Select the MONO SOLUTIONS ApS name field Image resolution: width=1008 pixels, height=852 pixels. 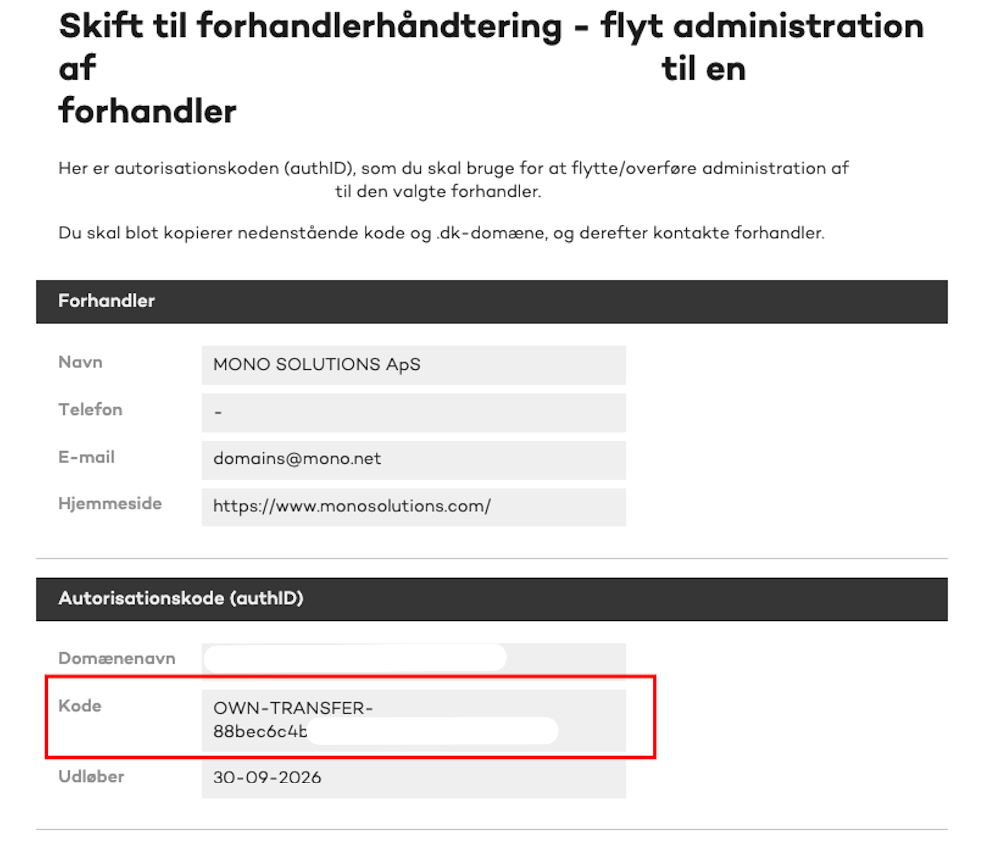pos(413,365)
